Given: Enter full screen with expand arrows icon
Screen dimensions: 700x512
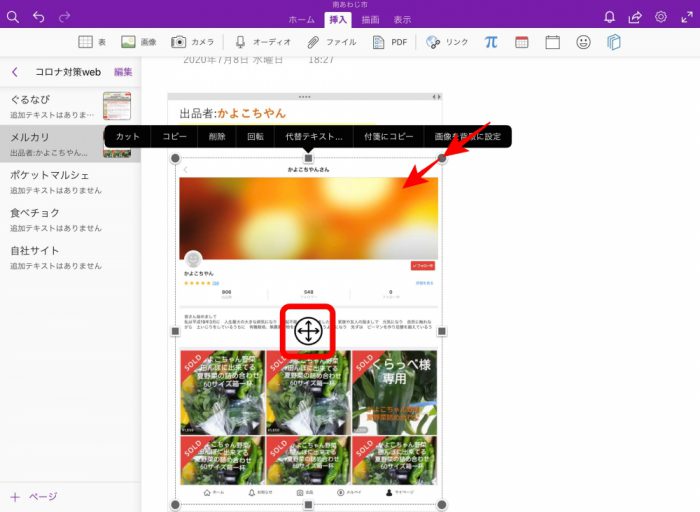Looking at the screenshot, I should (x=687, y=17).
